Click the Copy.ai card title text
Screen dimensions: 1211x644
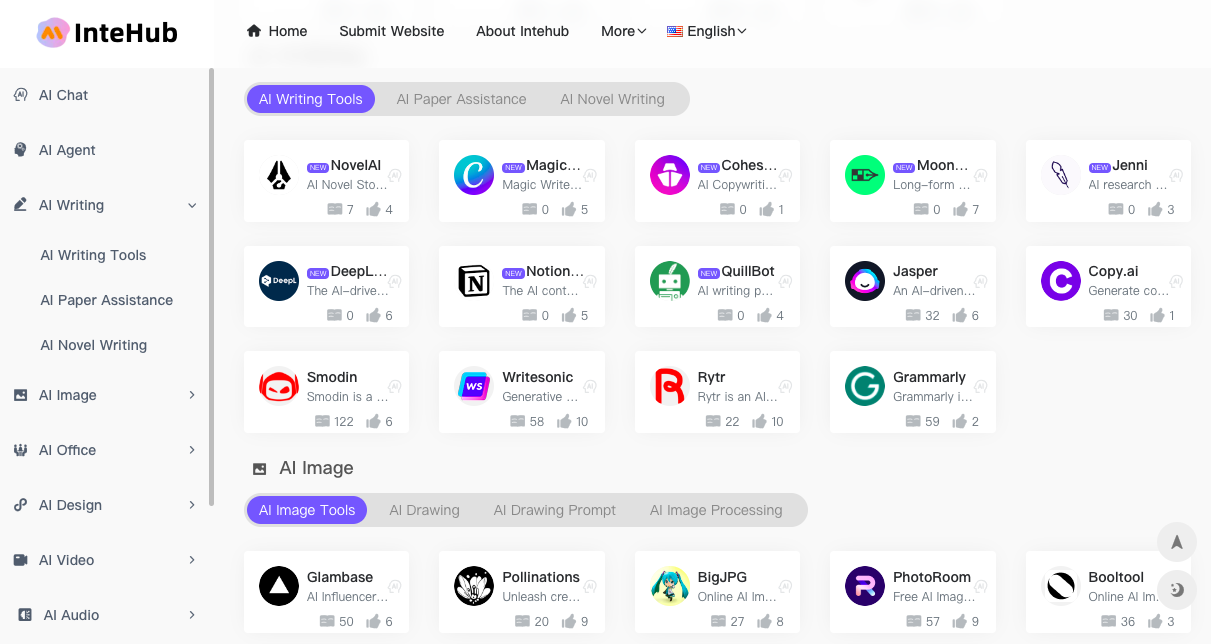tap(1113, 271)
